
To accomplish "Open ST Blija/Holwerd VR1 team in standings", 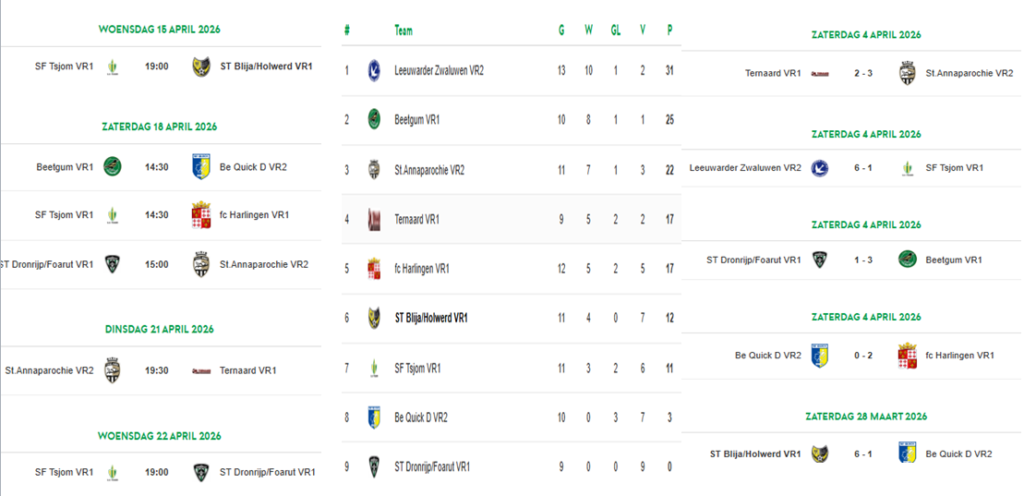I will tap(432, 318).
